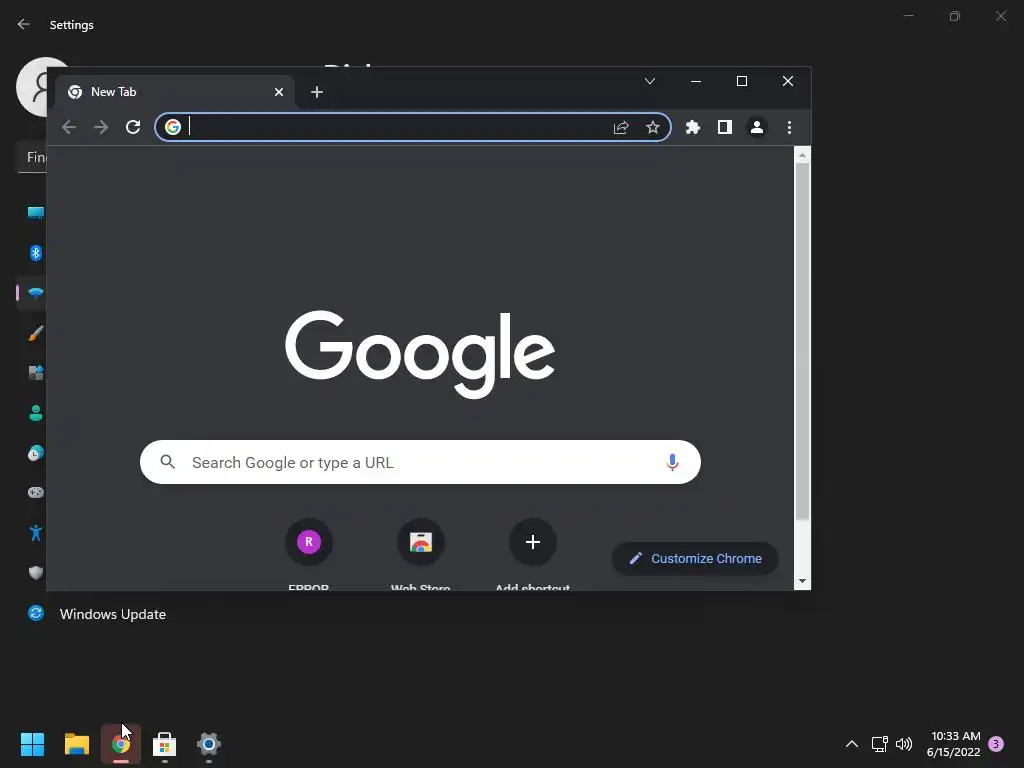Reload the page in Chrome

133,127
